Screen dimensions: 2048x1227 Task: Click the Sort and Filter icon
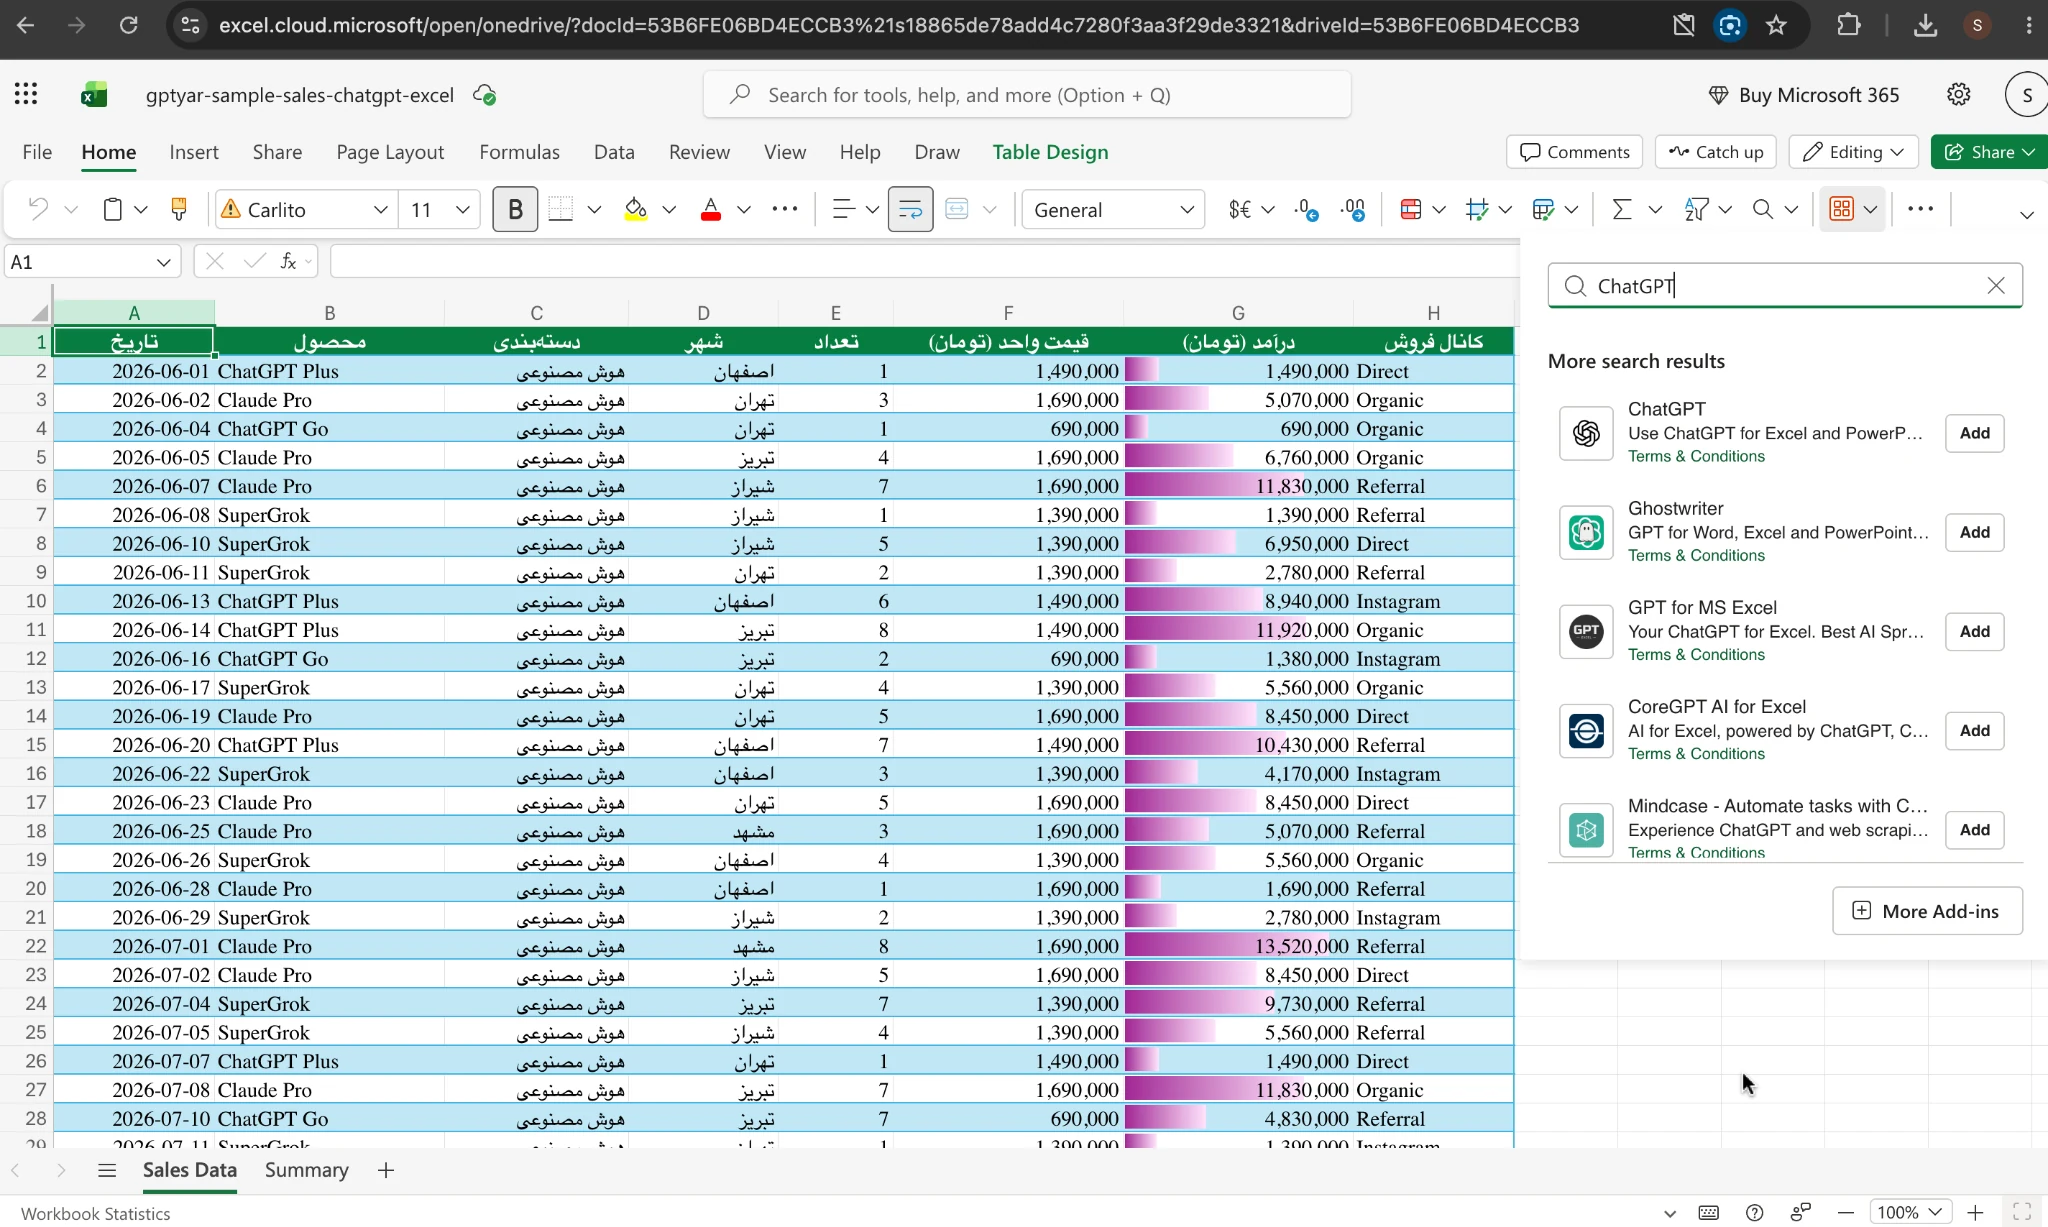click(x=1696, y=209)
